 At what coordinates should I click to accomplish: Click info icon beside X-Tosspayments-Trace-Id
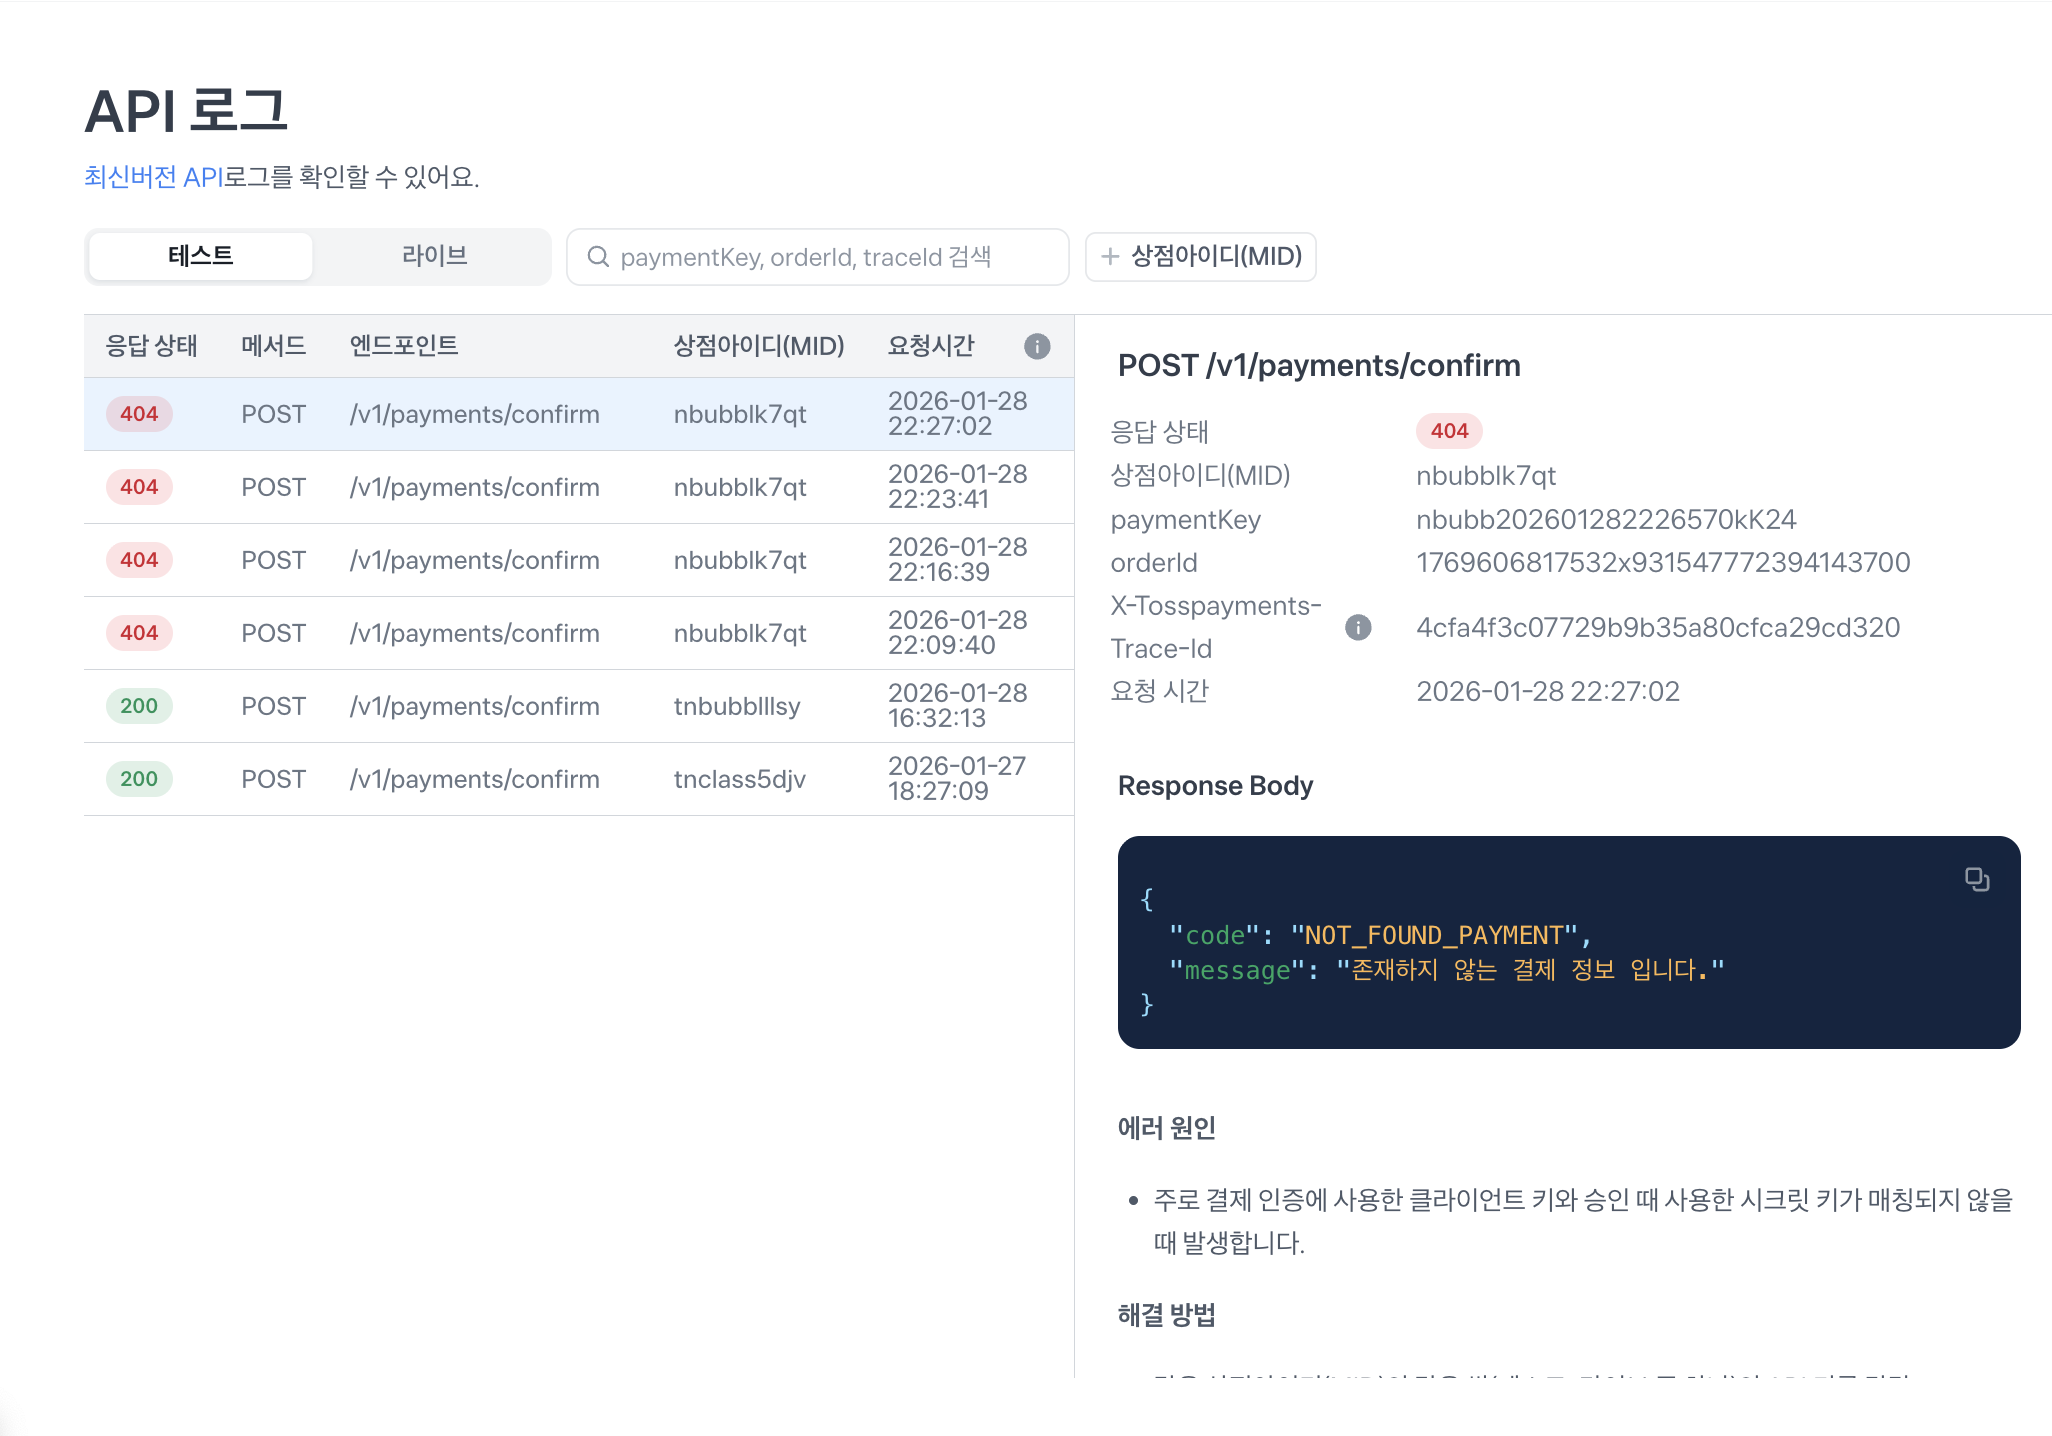point(1357,627)
